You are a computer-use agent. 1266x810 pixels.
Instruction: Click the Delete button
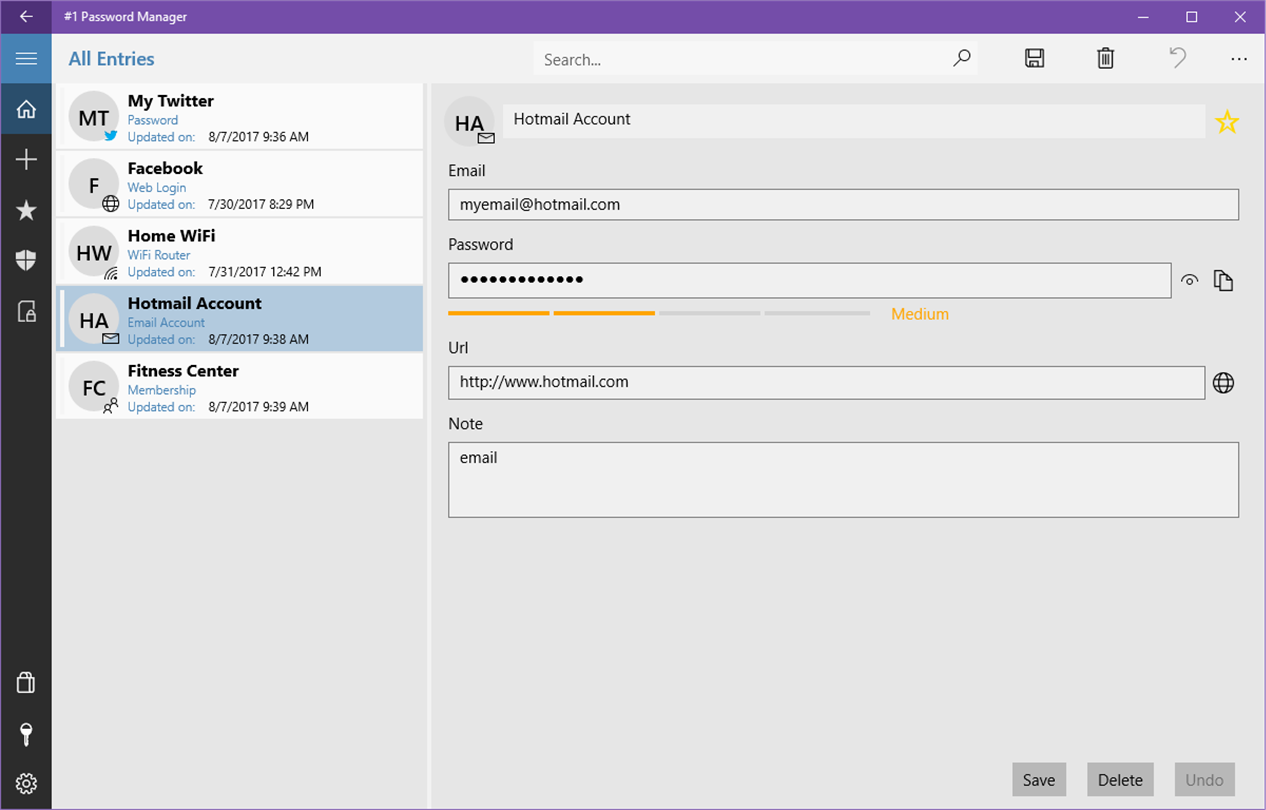[x=1120, y=780]
